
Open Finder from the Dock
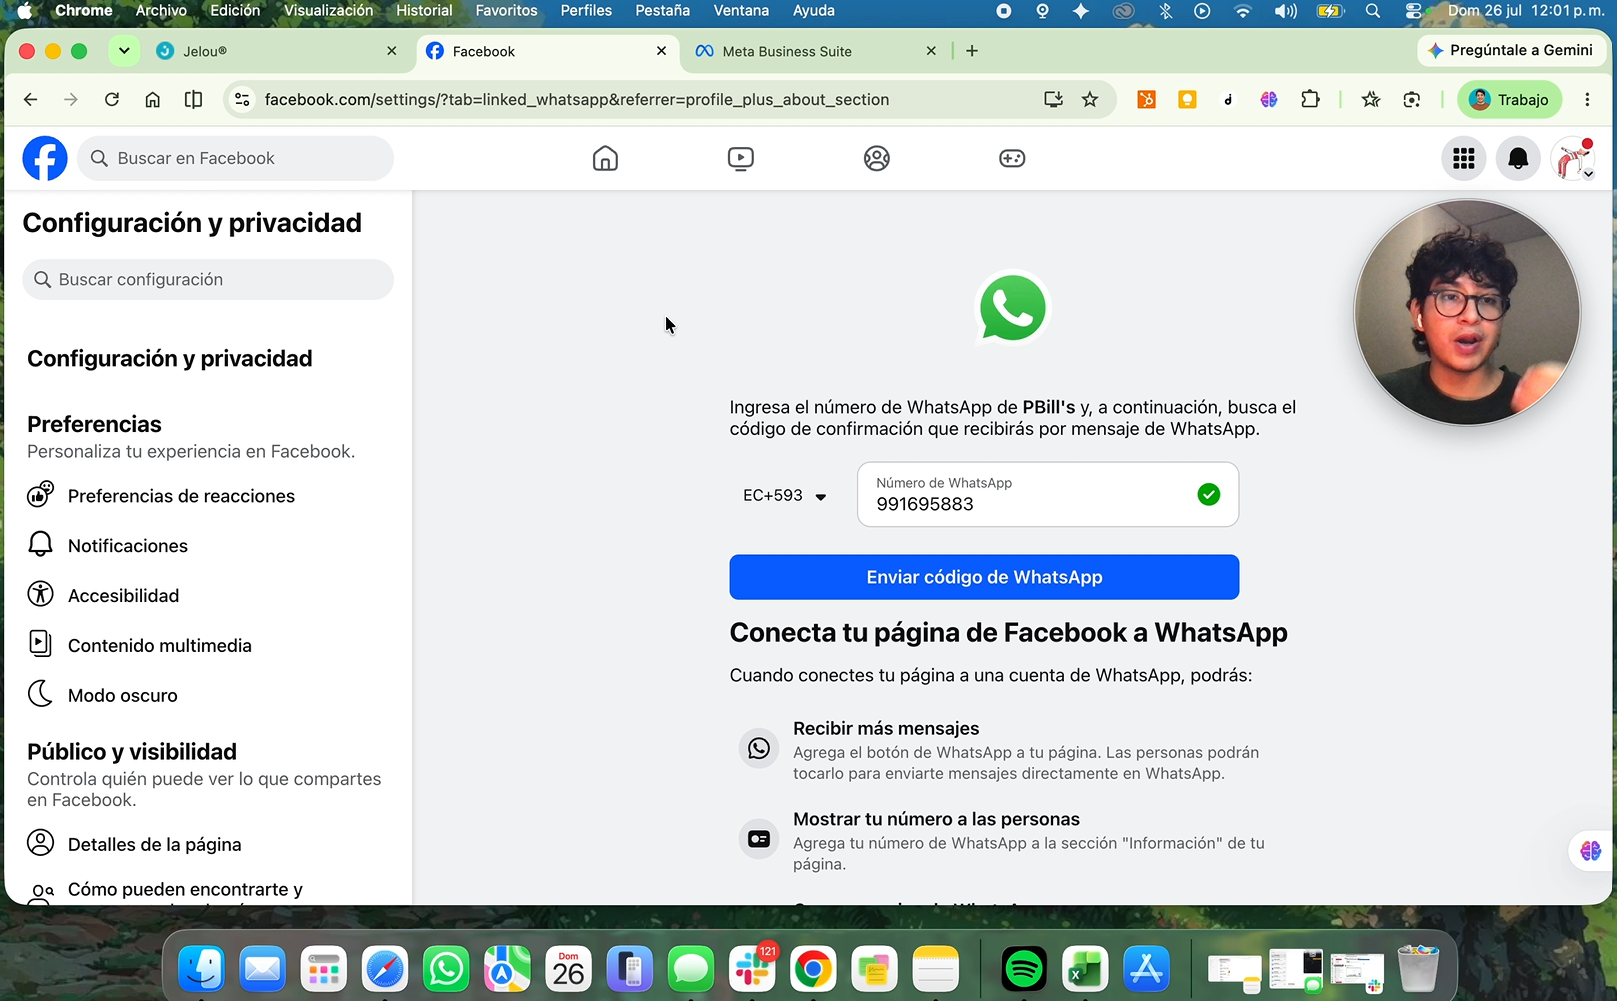[x=201, y=969]
